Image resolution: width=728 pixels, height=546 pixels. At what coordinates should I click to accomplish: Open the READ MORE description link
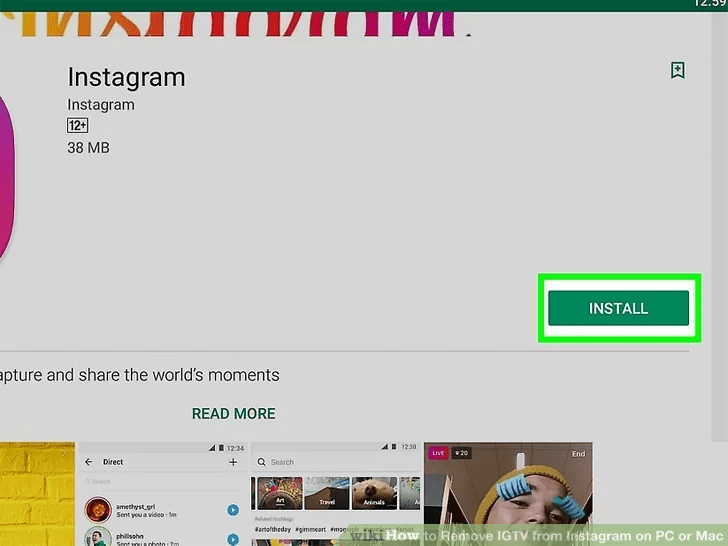(234, 413)
